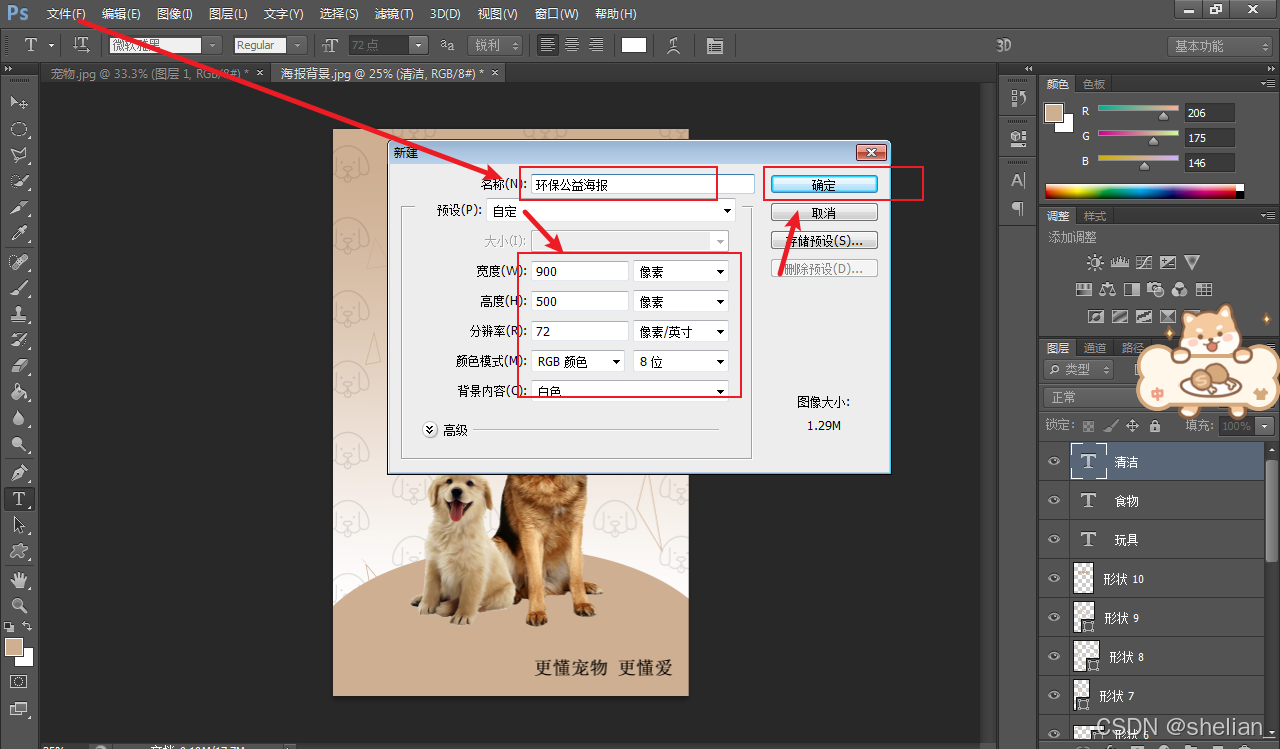1280x749 pixels.
Task: Click the center text alignment icon
Action: [572, 45]
